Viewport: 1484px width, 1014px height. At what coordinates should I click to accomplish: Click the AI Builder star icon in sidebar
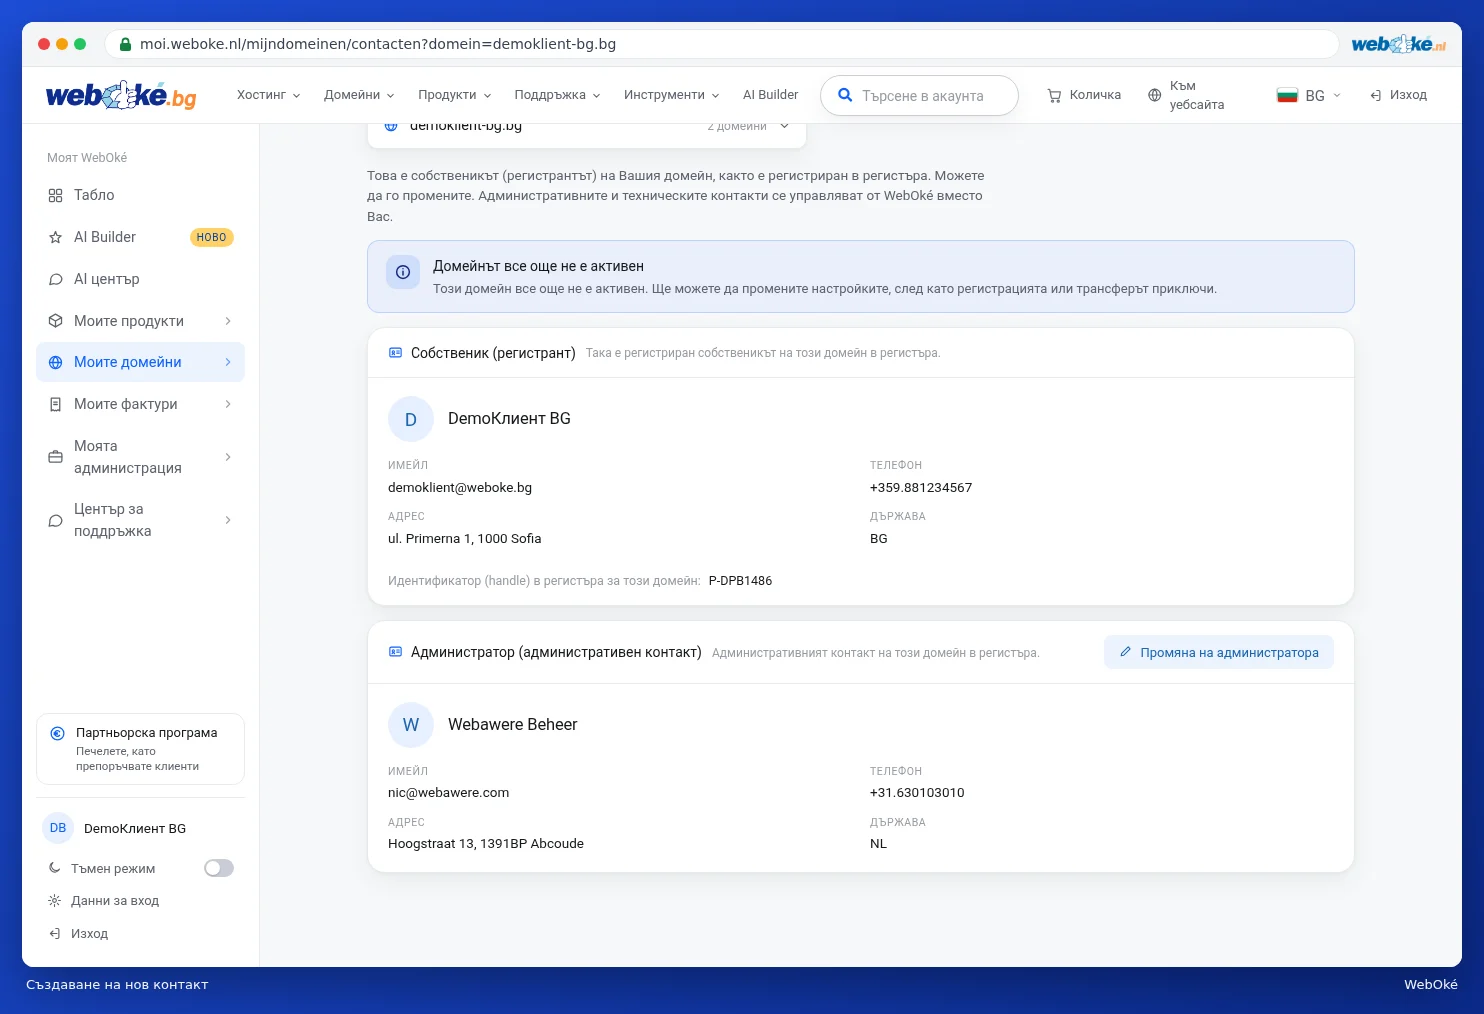(55, 238)
